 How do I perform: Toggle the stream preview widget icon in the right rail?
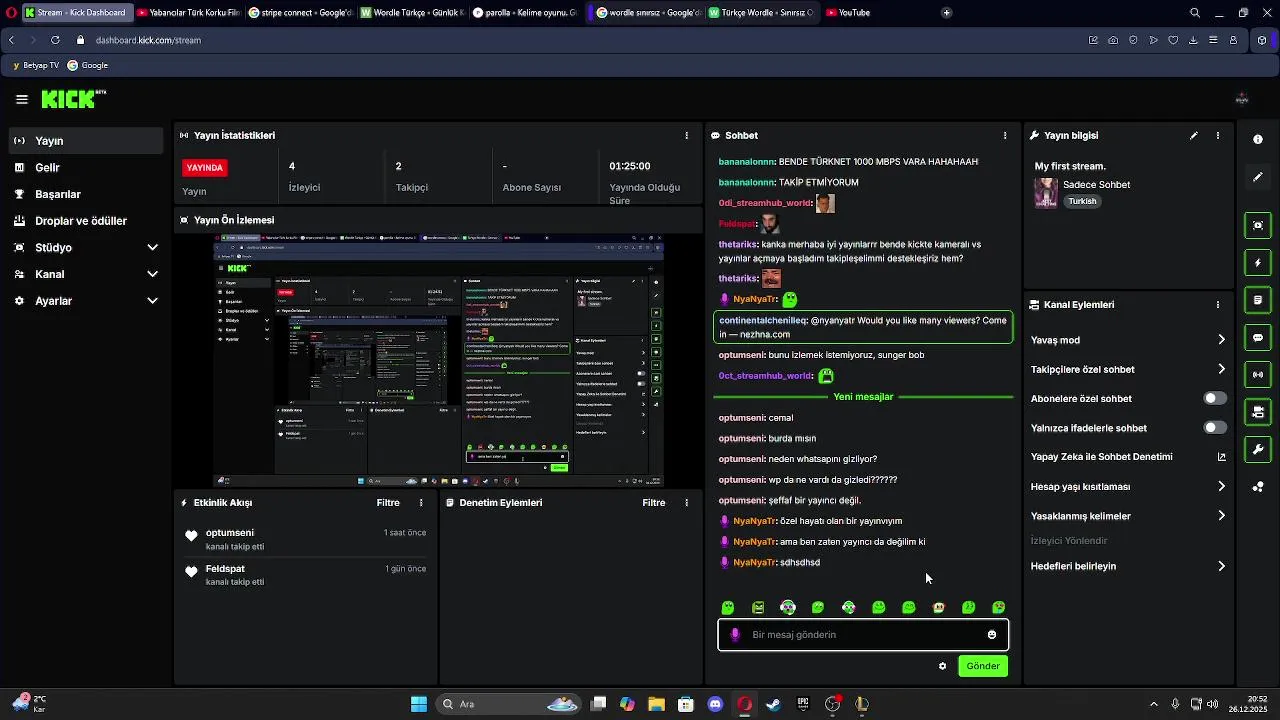click(x=1258, y=225)
